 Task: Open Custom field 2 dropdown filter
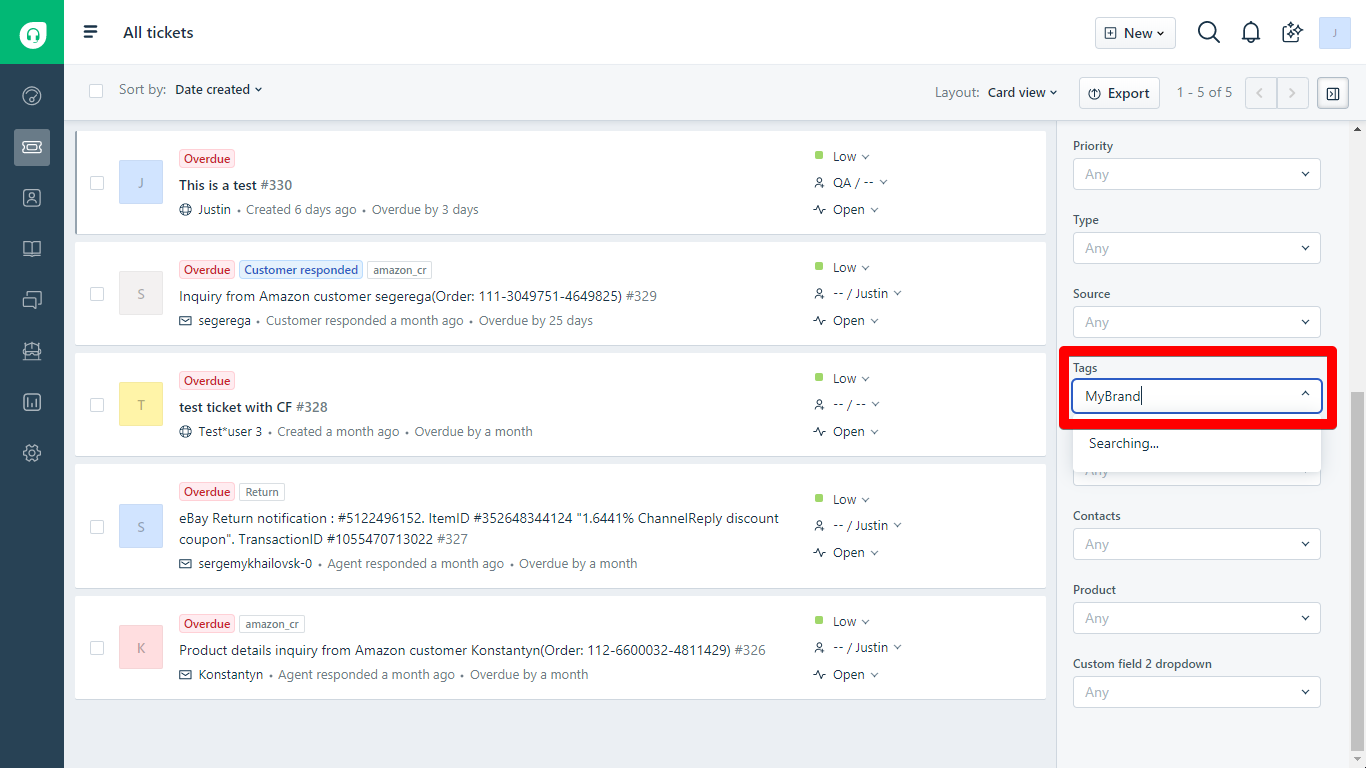(1197, 692)
